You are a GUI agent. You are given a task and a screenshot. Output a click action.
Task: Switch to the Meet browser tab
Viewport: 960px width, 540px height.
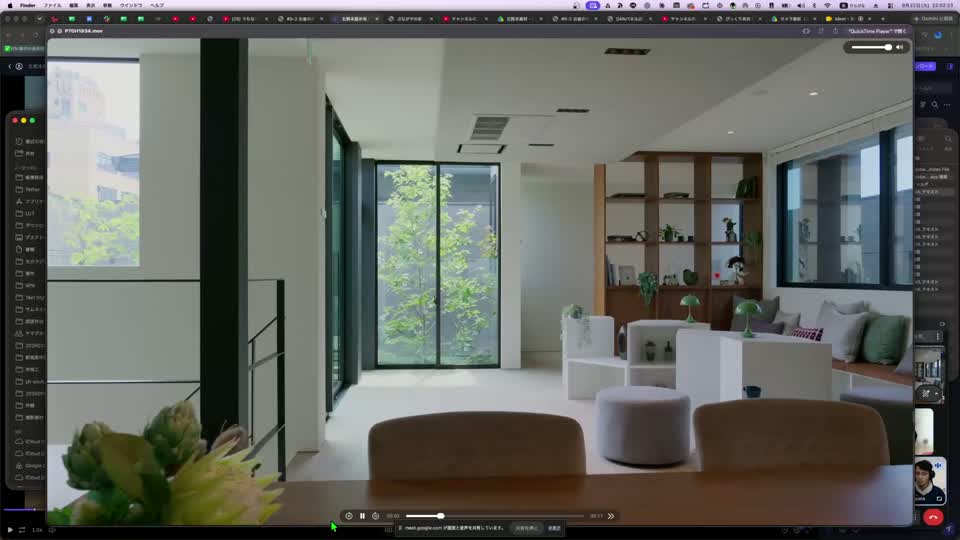point(848,19)
